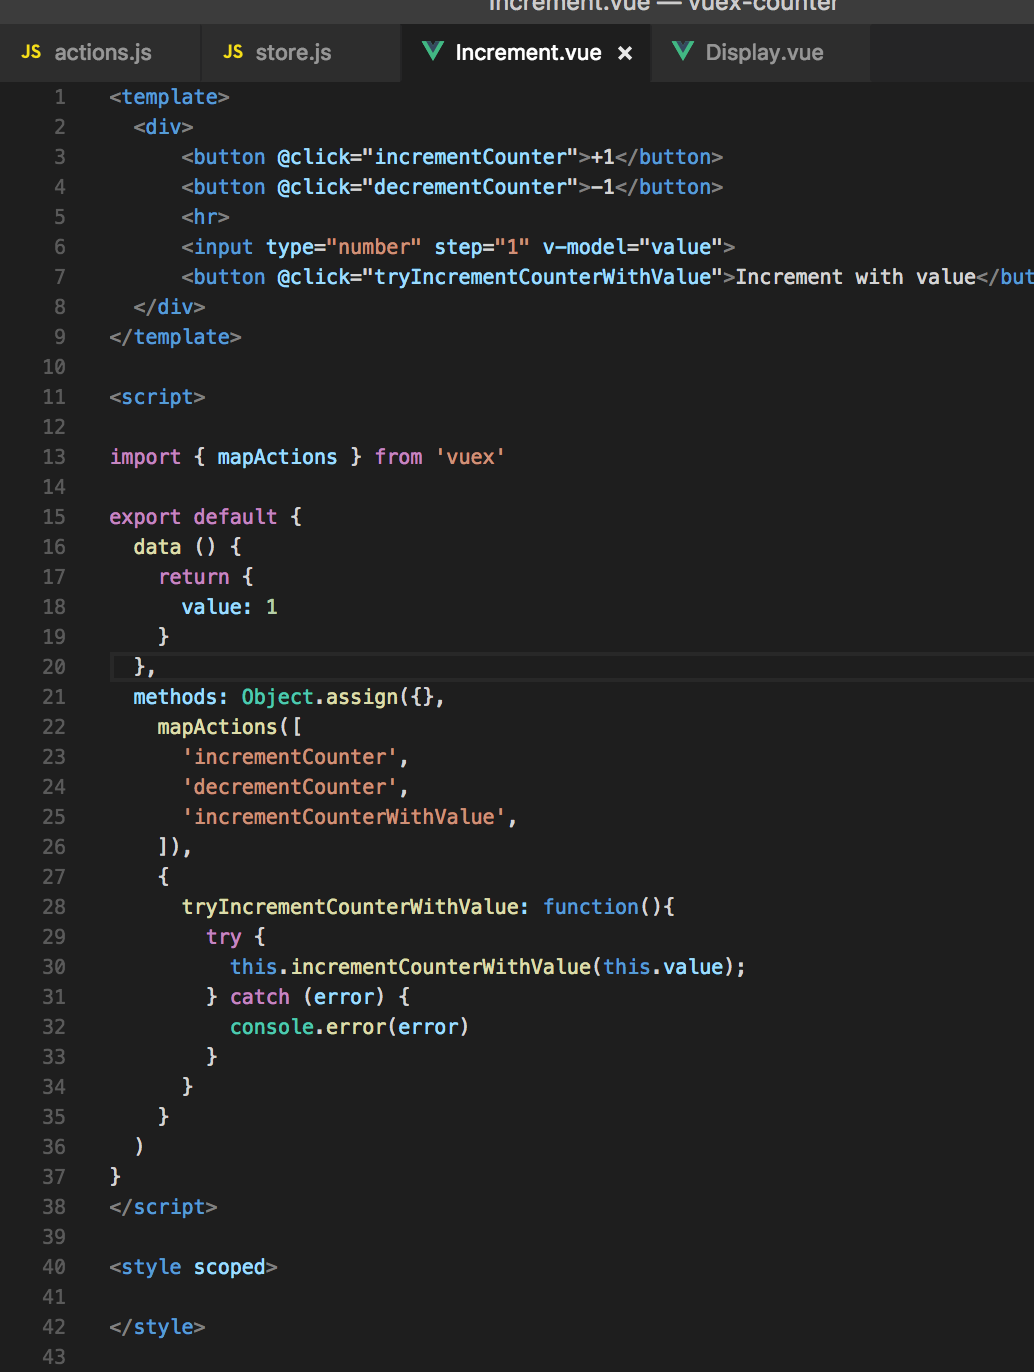Click the JS icon on actions.js tab
Screen dimensions: 1034x1372
pyautogui.click(x=31, y=52)
